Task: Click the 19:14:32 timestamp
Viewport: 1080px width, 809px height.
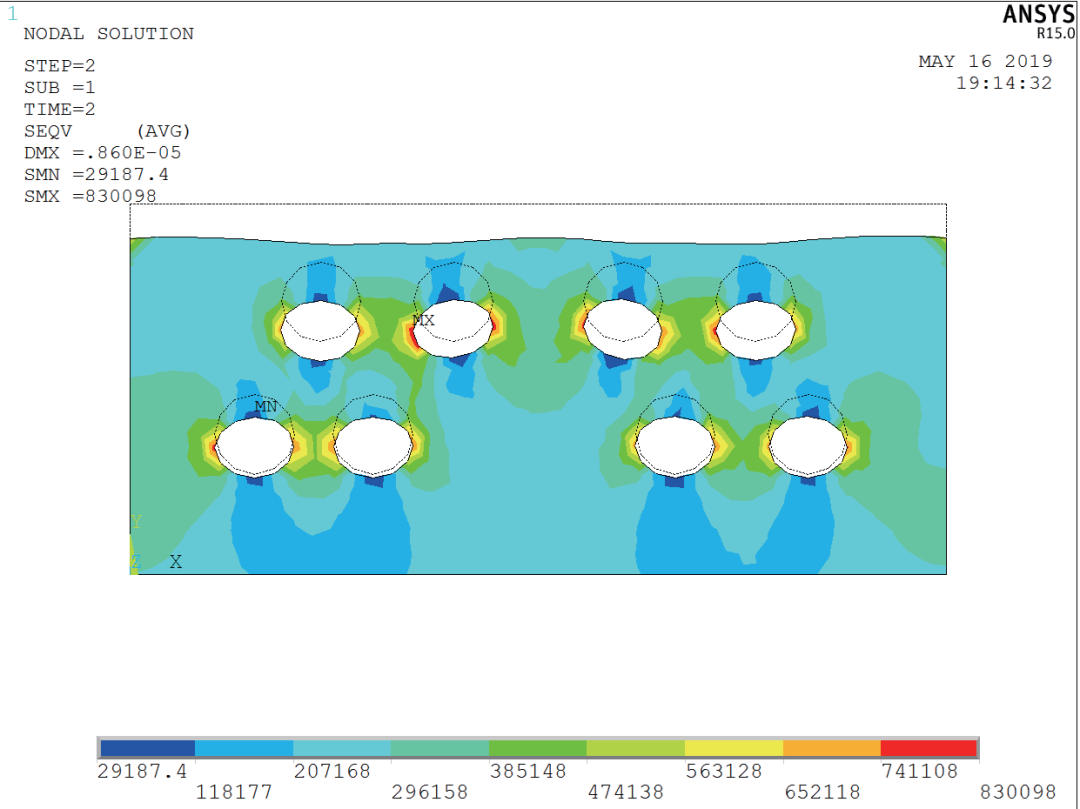Action: [x=1004, y=83]
